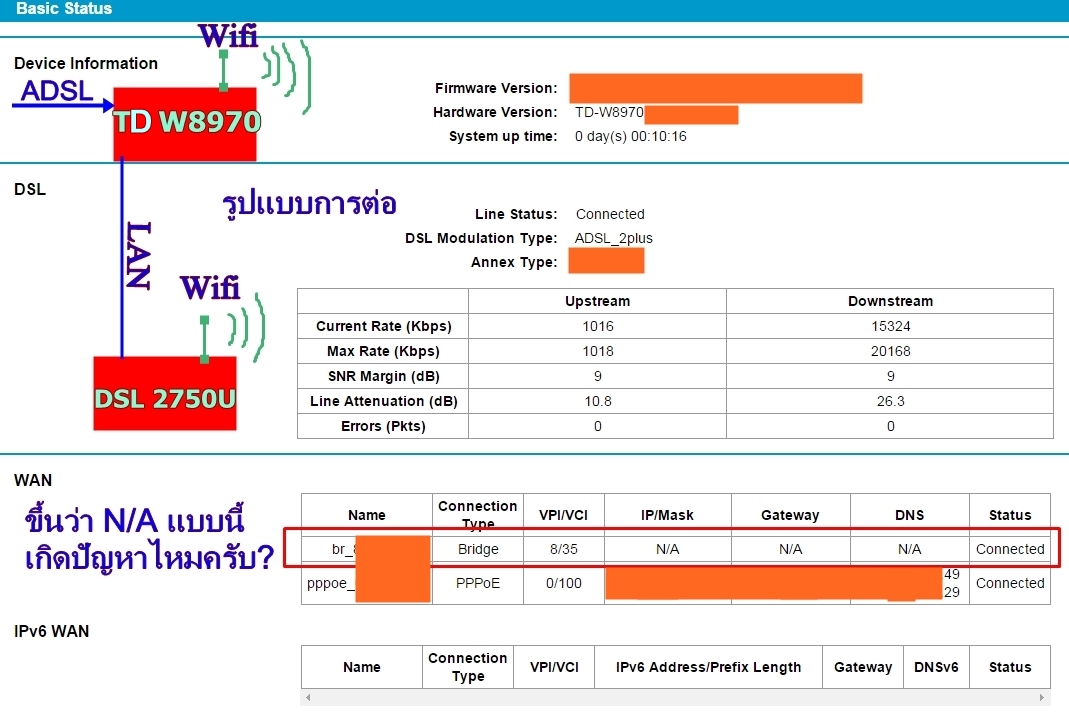Select the "SNR Margin (dB)" row label
The image size is (1069, 718).
click(383, 376)
